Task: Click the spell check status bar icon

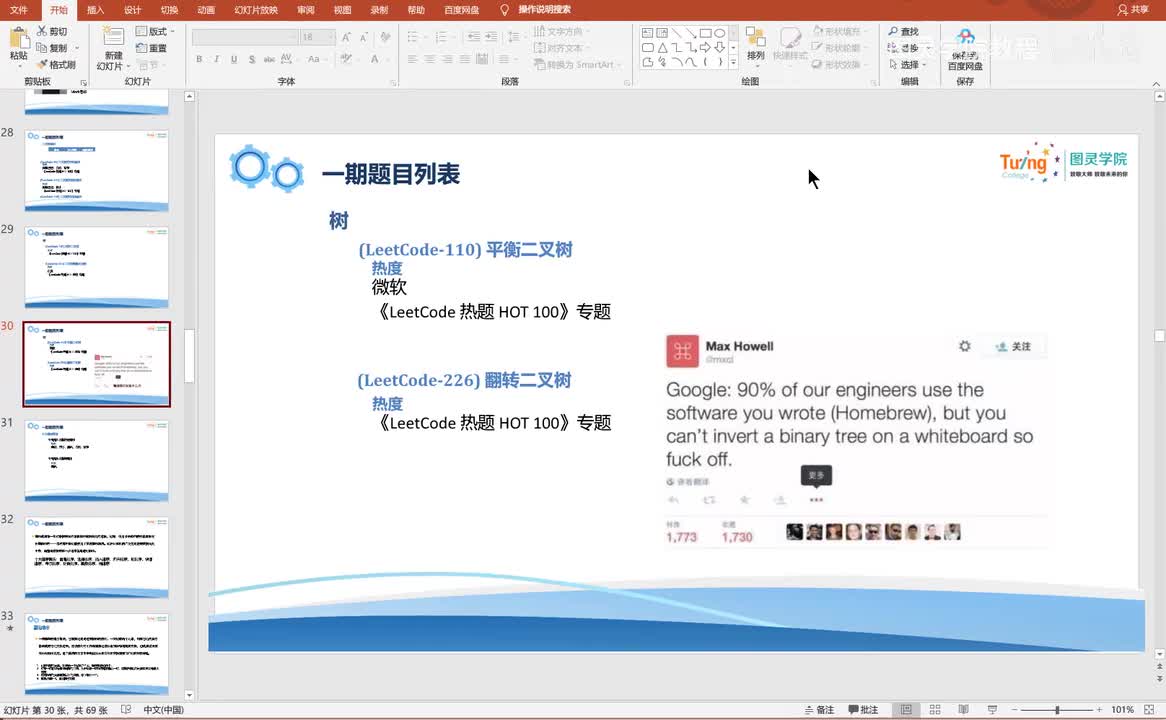Action: 126,710
